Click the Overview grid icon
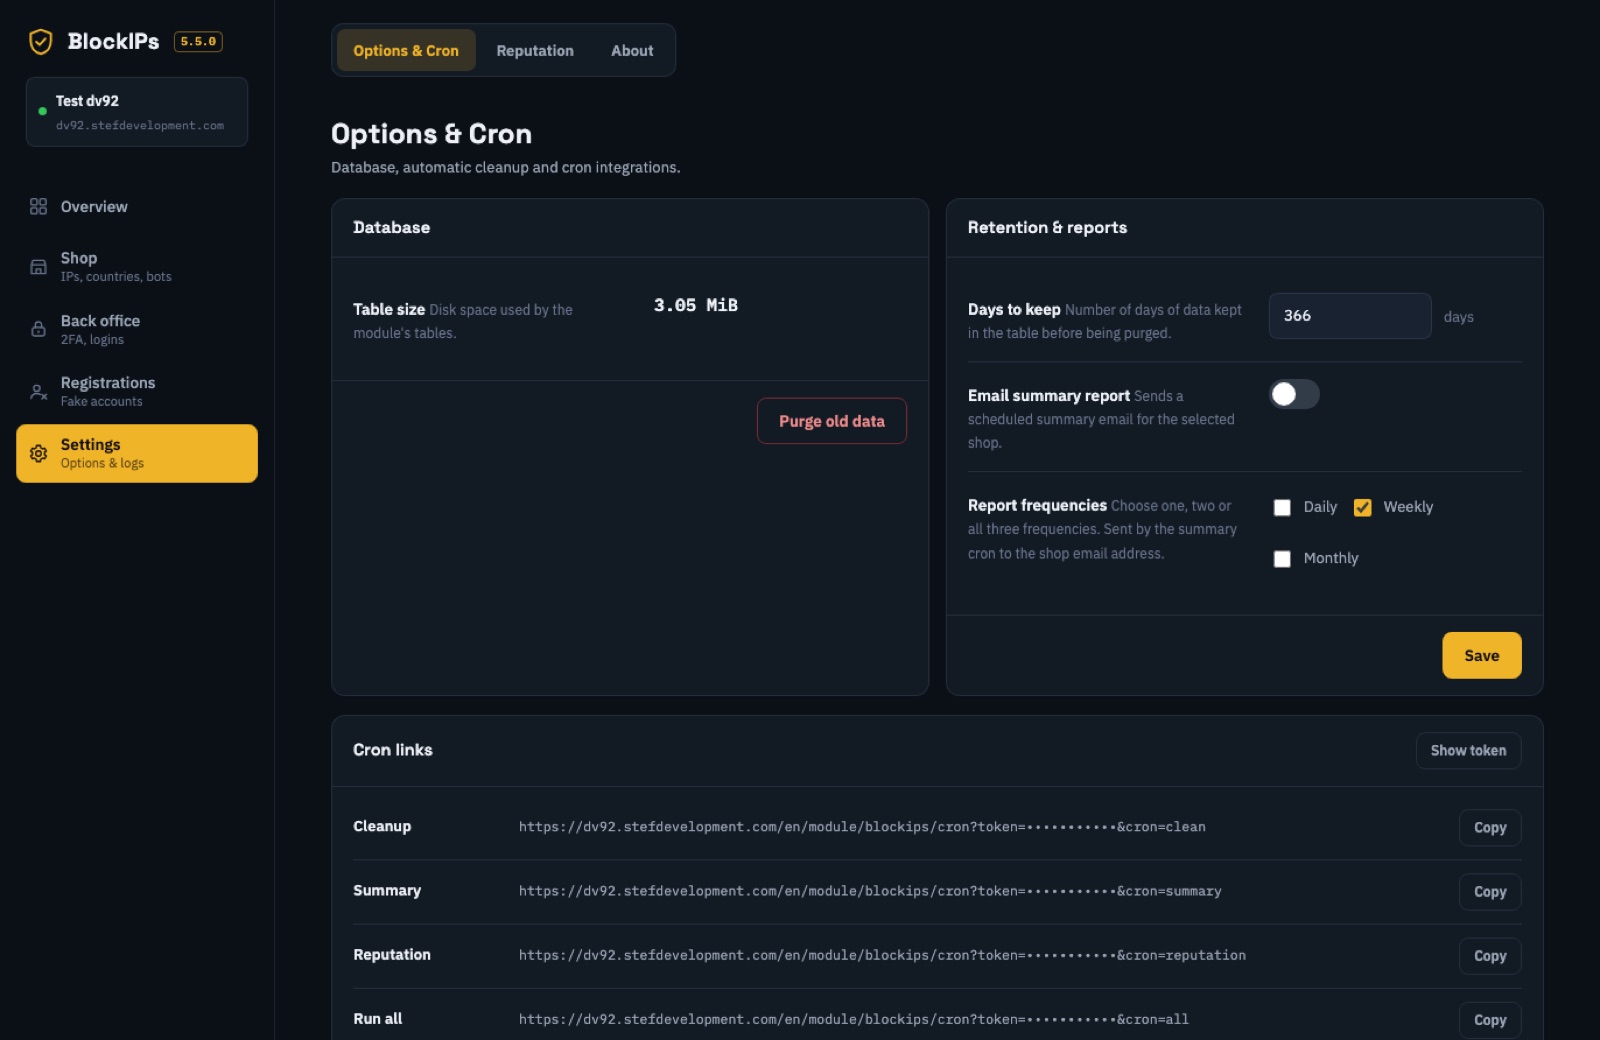Image resolution: width=1600 pixels, height=1040 pixels. point(38,206)
